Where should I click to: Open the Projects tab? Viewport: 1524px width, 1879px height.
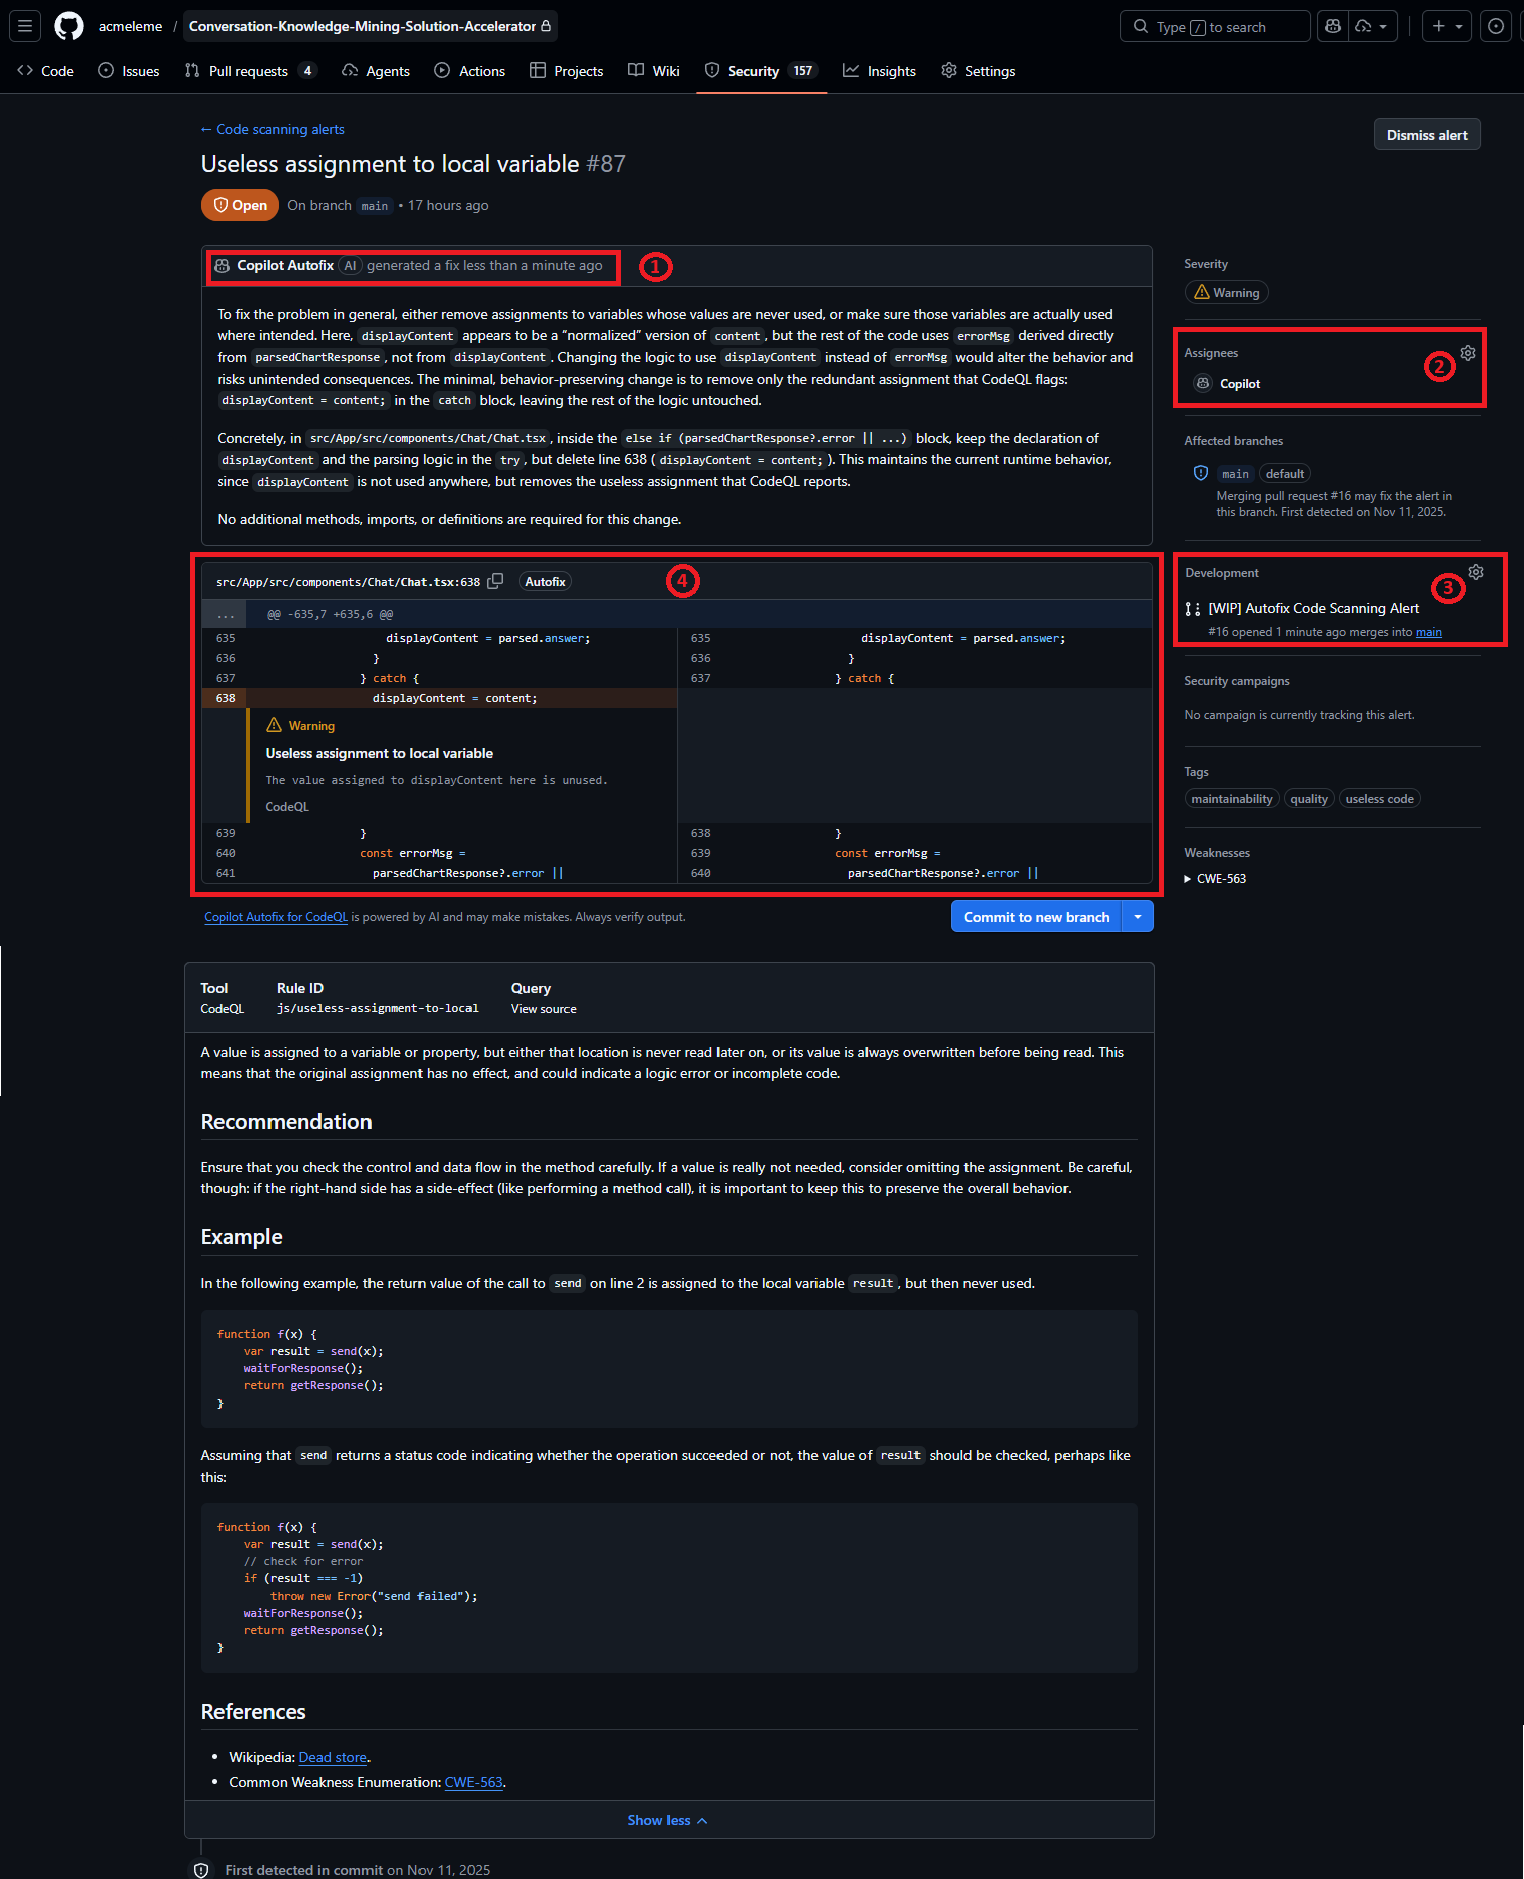567,71
